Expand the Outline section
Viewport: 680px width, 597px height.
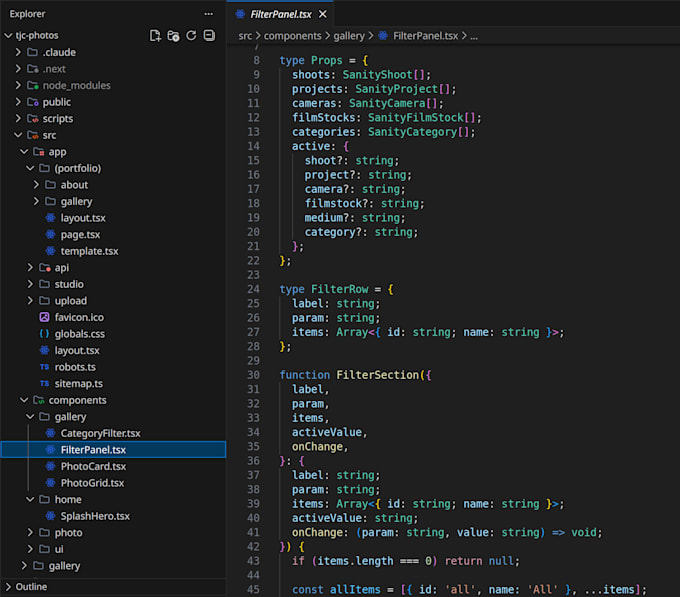(8, 587)
